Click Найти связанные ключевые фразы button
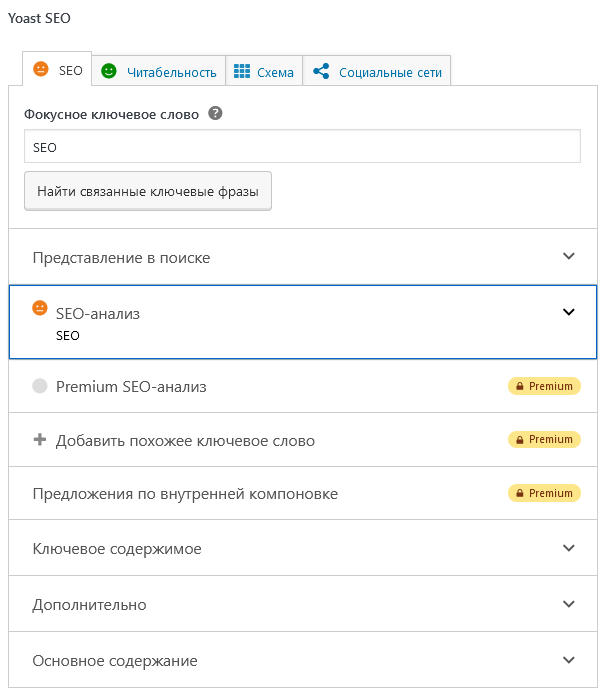Image resolution: width=602 pixels, height=700 pixels. [148, 191]
